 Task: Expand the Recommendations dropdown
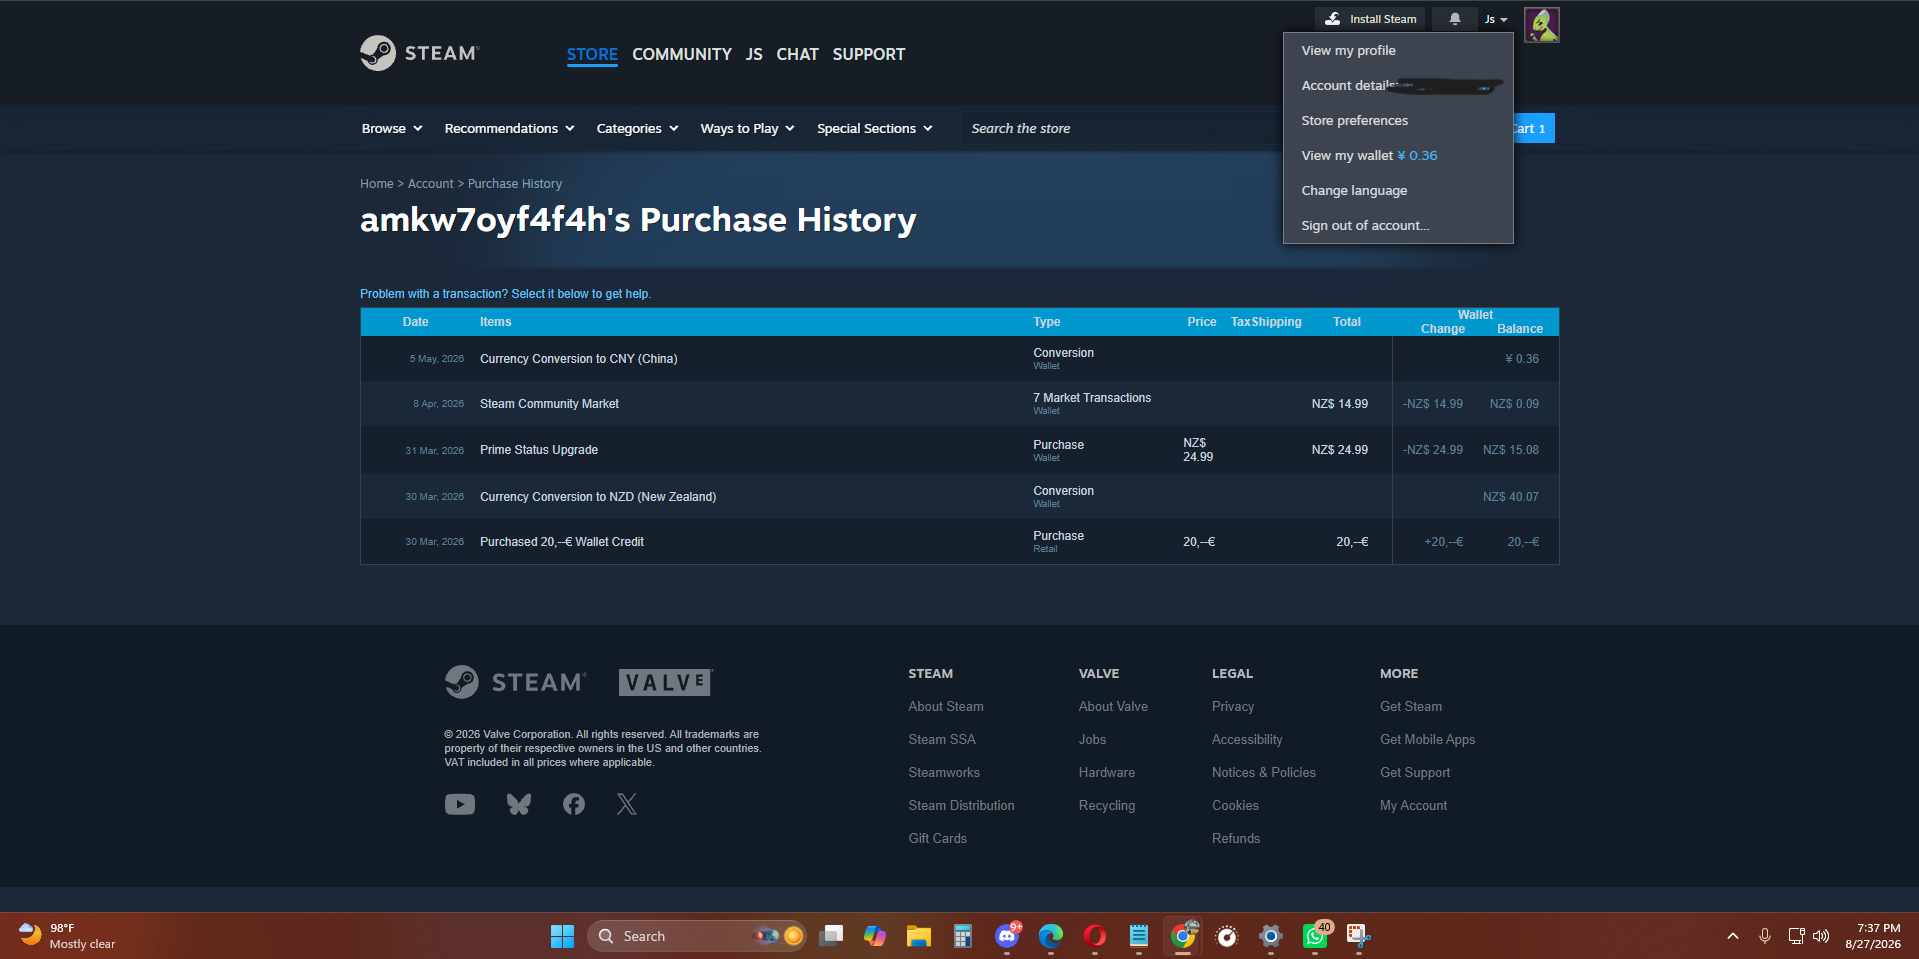pyautogui.click(x=509, y=128)
